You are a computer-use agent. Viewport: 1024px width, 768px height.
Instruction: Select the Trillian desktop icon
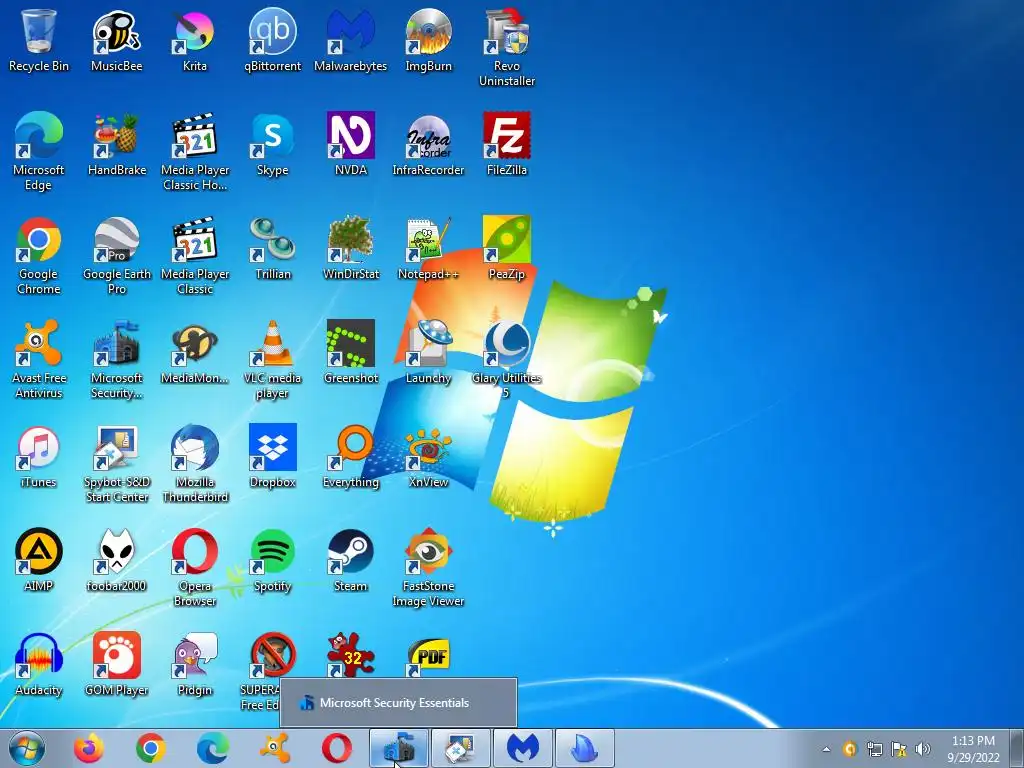272,248
